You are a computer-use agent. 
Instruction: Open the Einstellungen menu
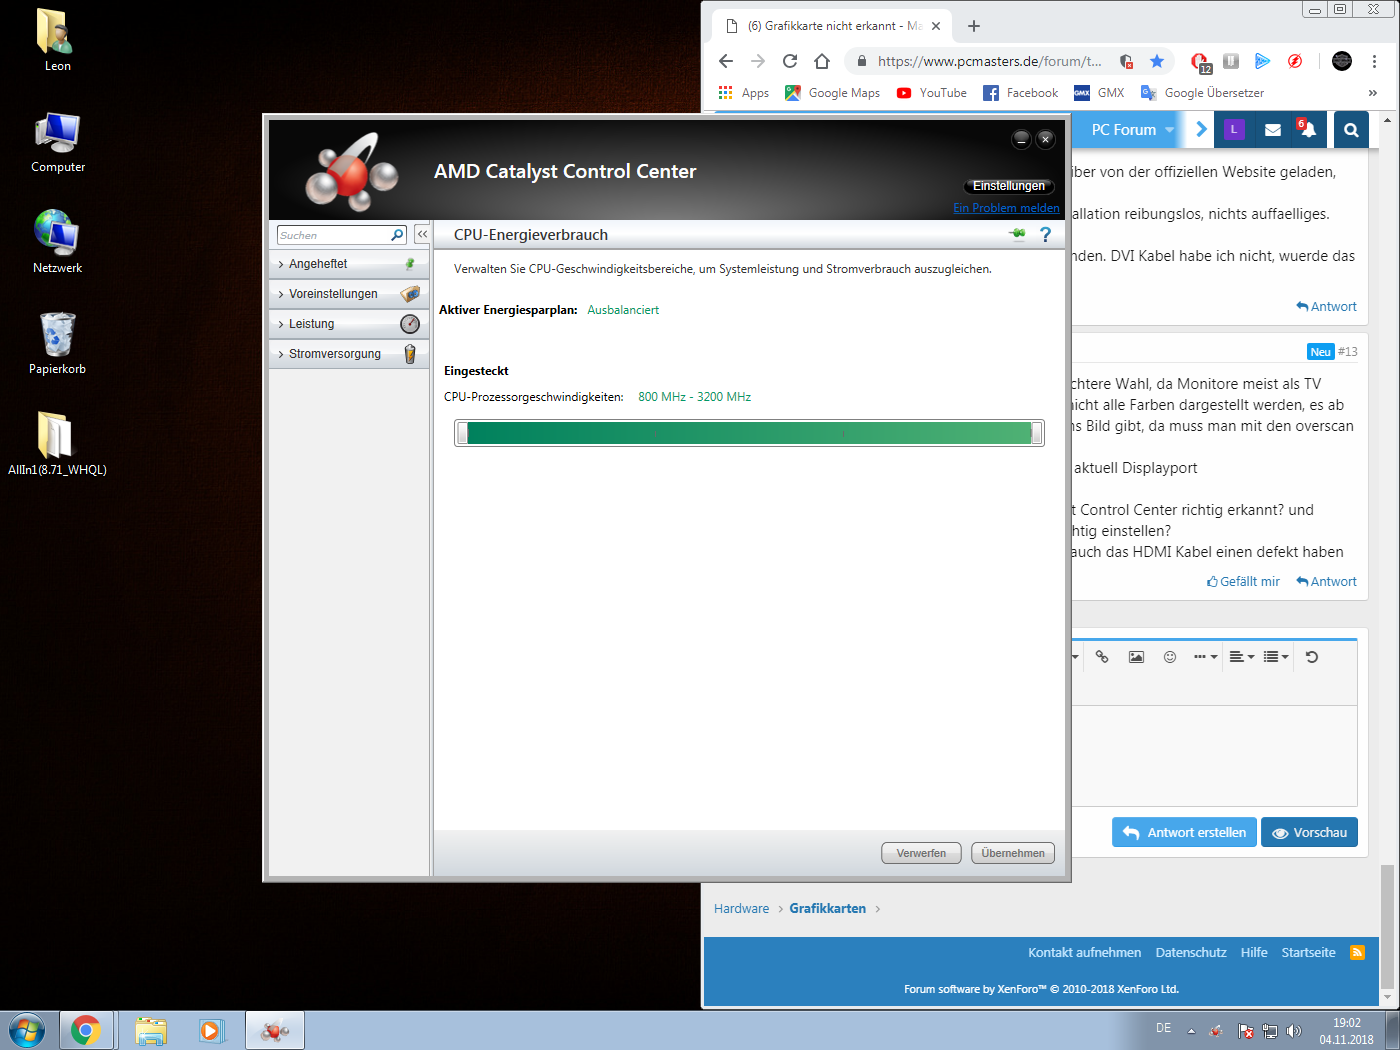(x=1008, y=186)
